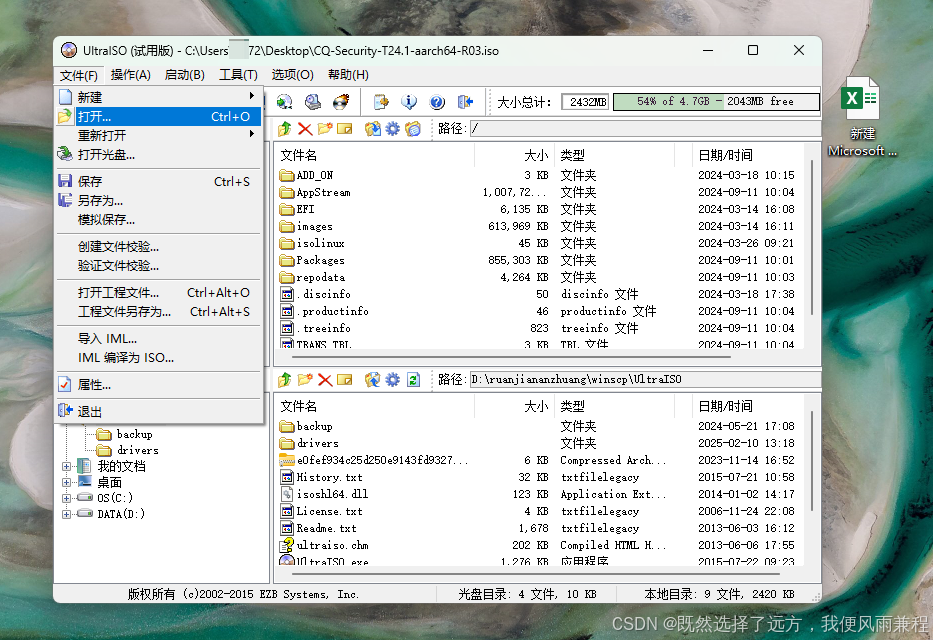Go up one level in the ISO pane
Screen dimensions: 933x640
point(285,128)
